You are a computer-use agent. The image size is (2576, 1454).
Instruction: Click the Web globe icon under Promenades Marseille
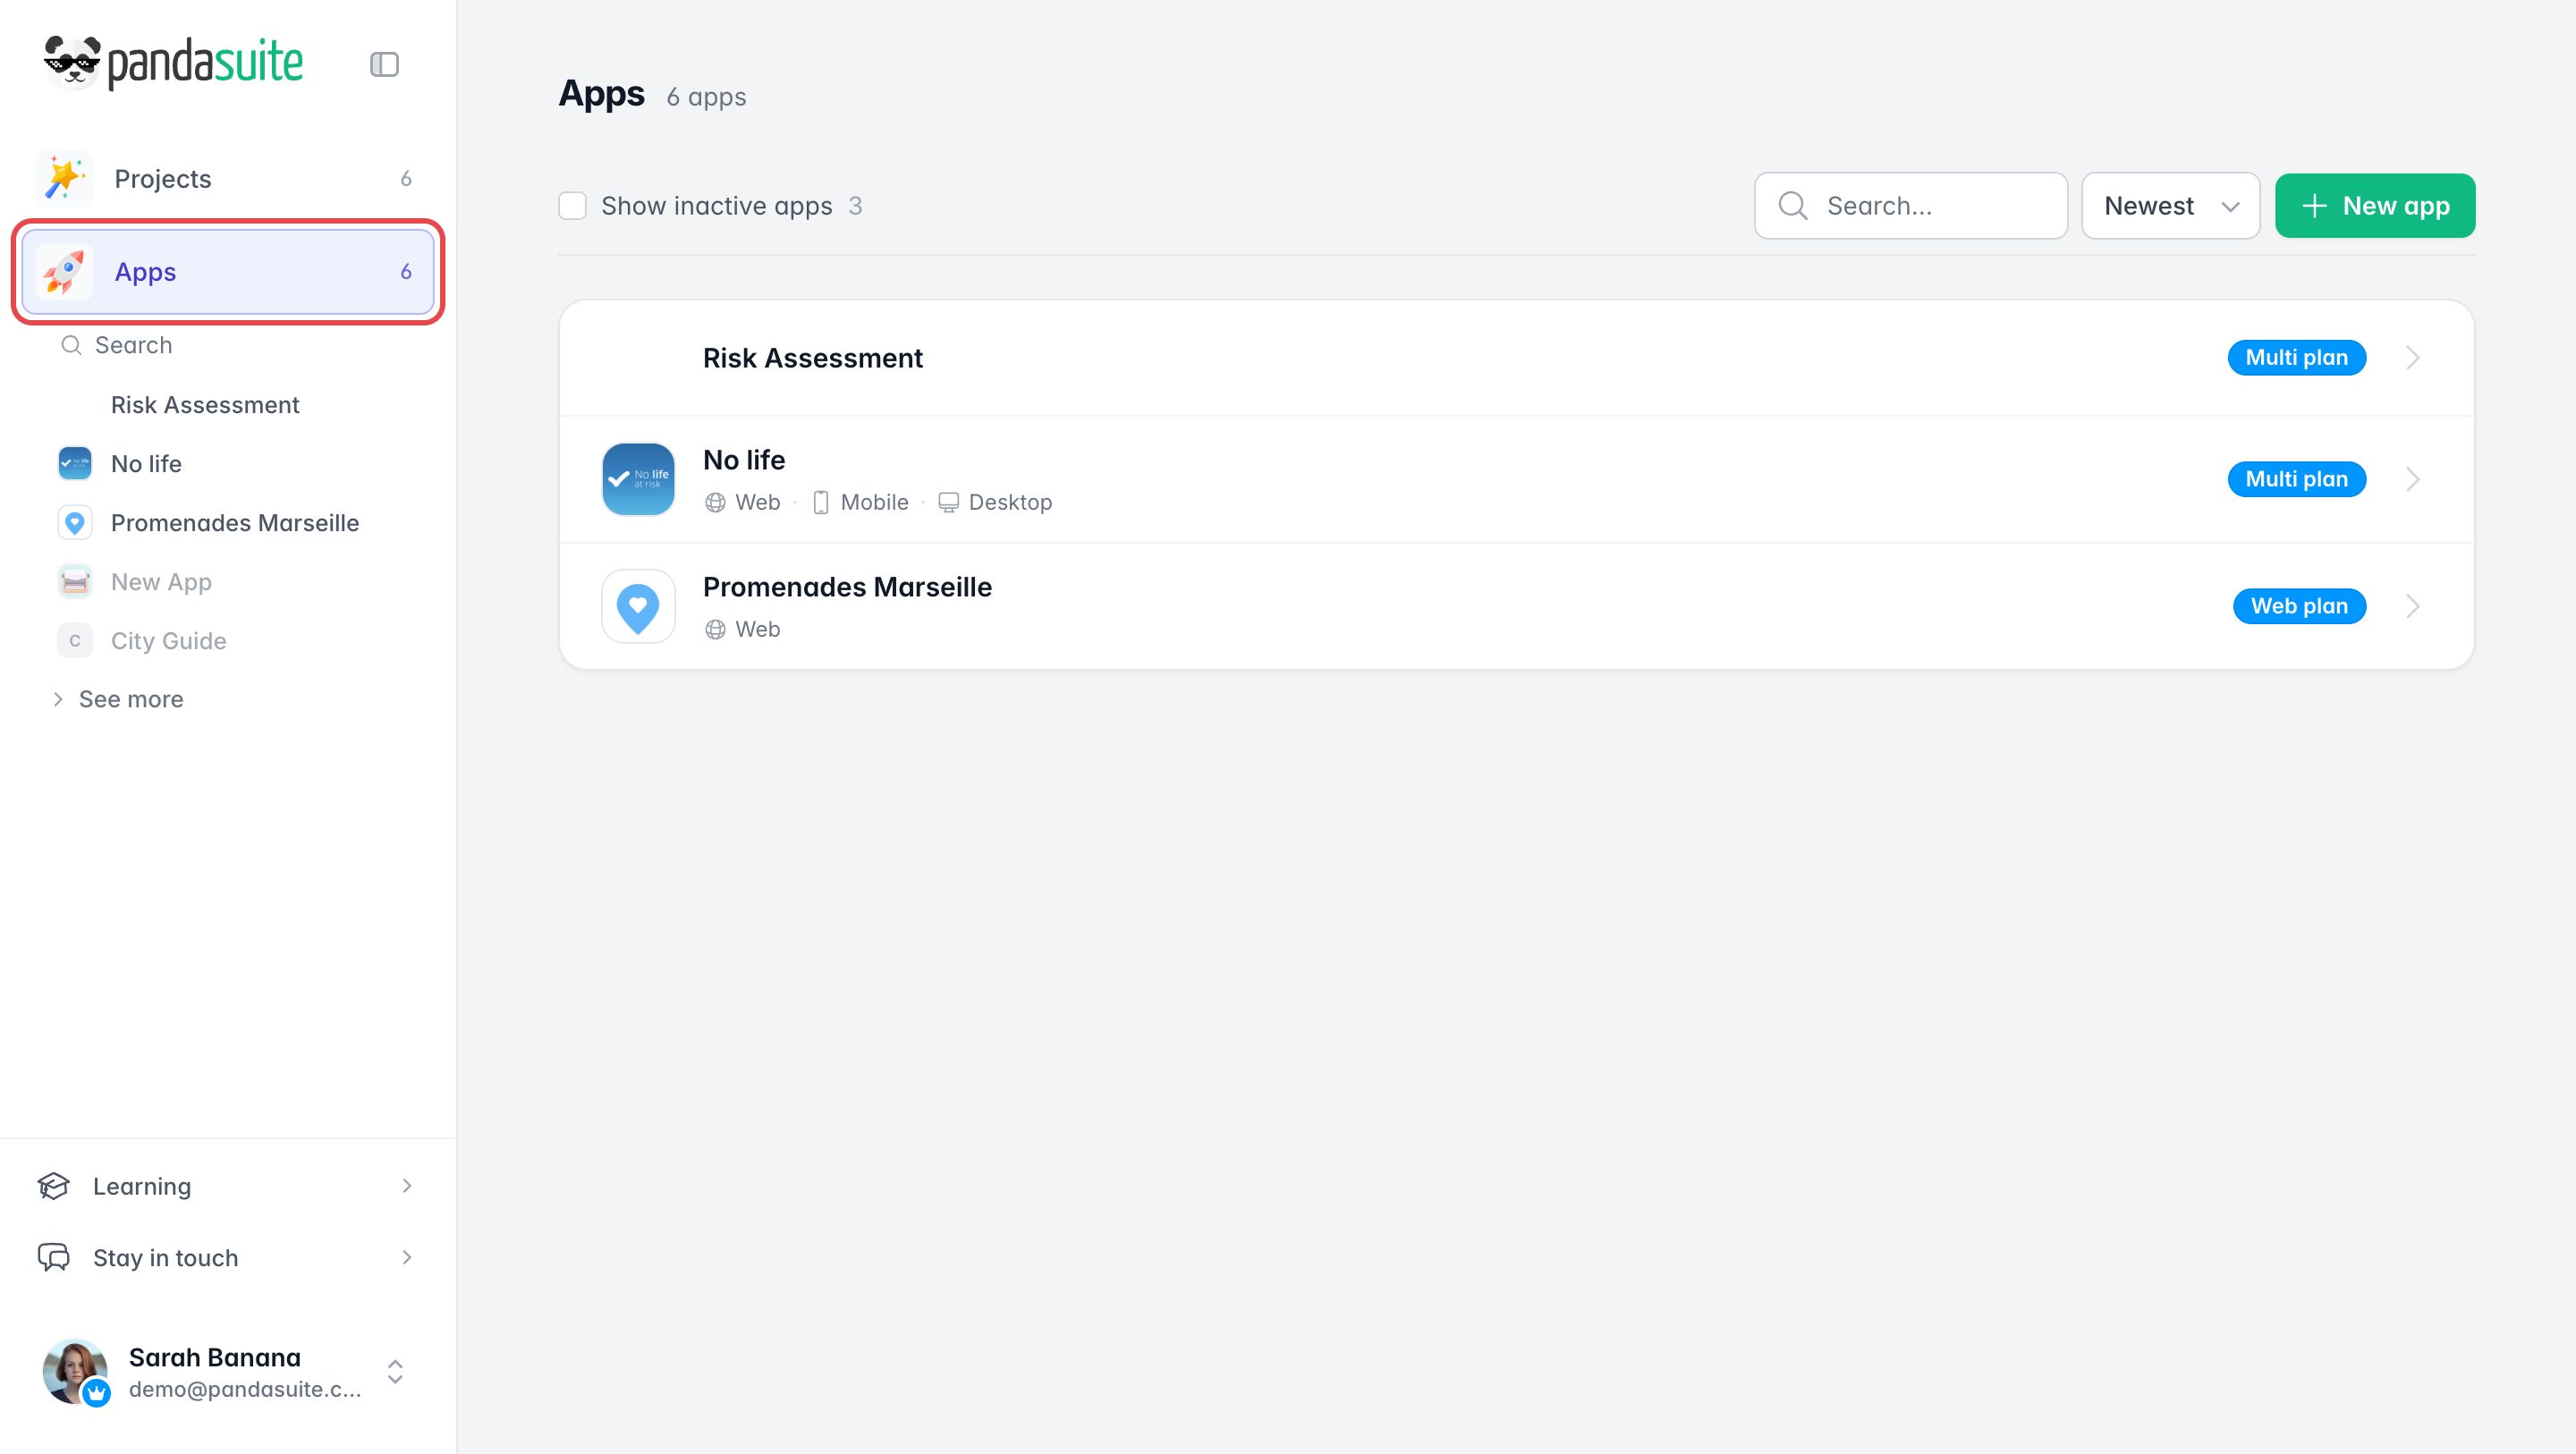(x=715, y=630)
